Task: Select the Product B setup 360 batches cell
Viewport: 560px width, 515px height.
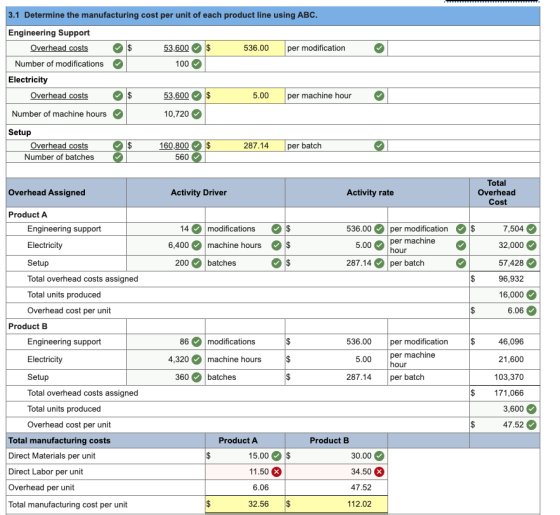Action: point(166,377)
